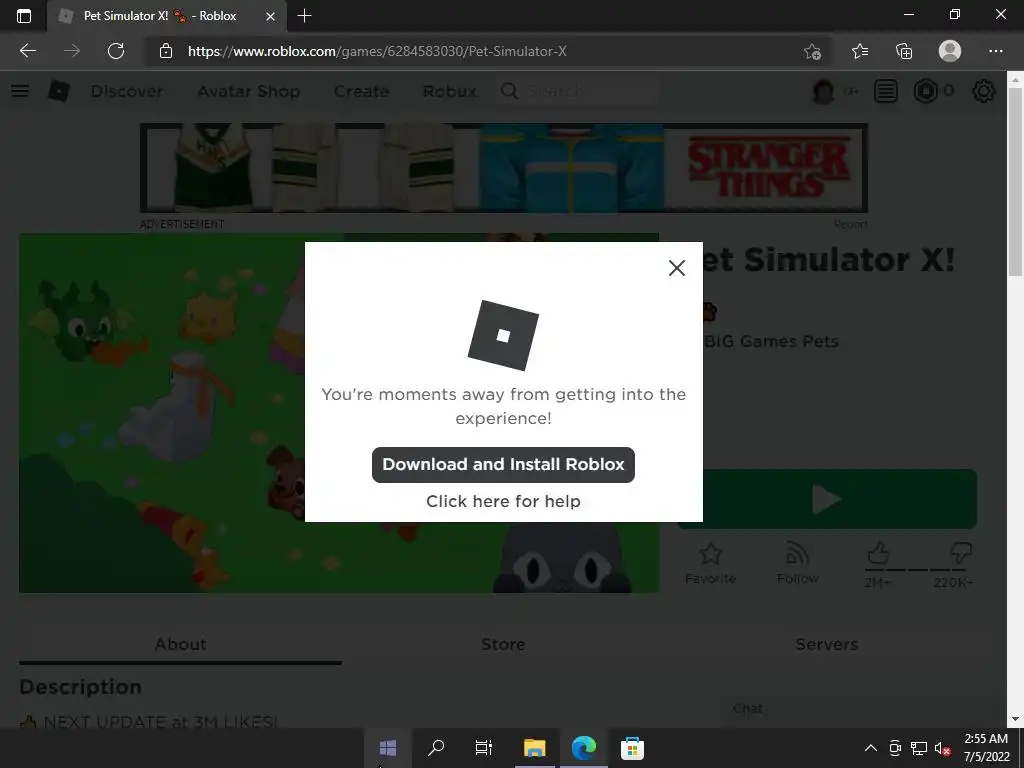
Task: Click the muted volume tray icon
Action: pyautogui.click(x=942, y=748)
